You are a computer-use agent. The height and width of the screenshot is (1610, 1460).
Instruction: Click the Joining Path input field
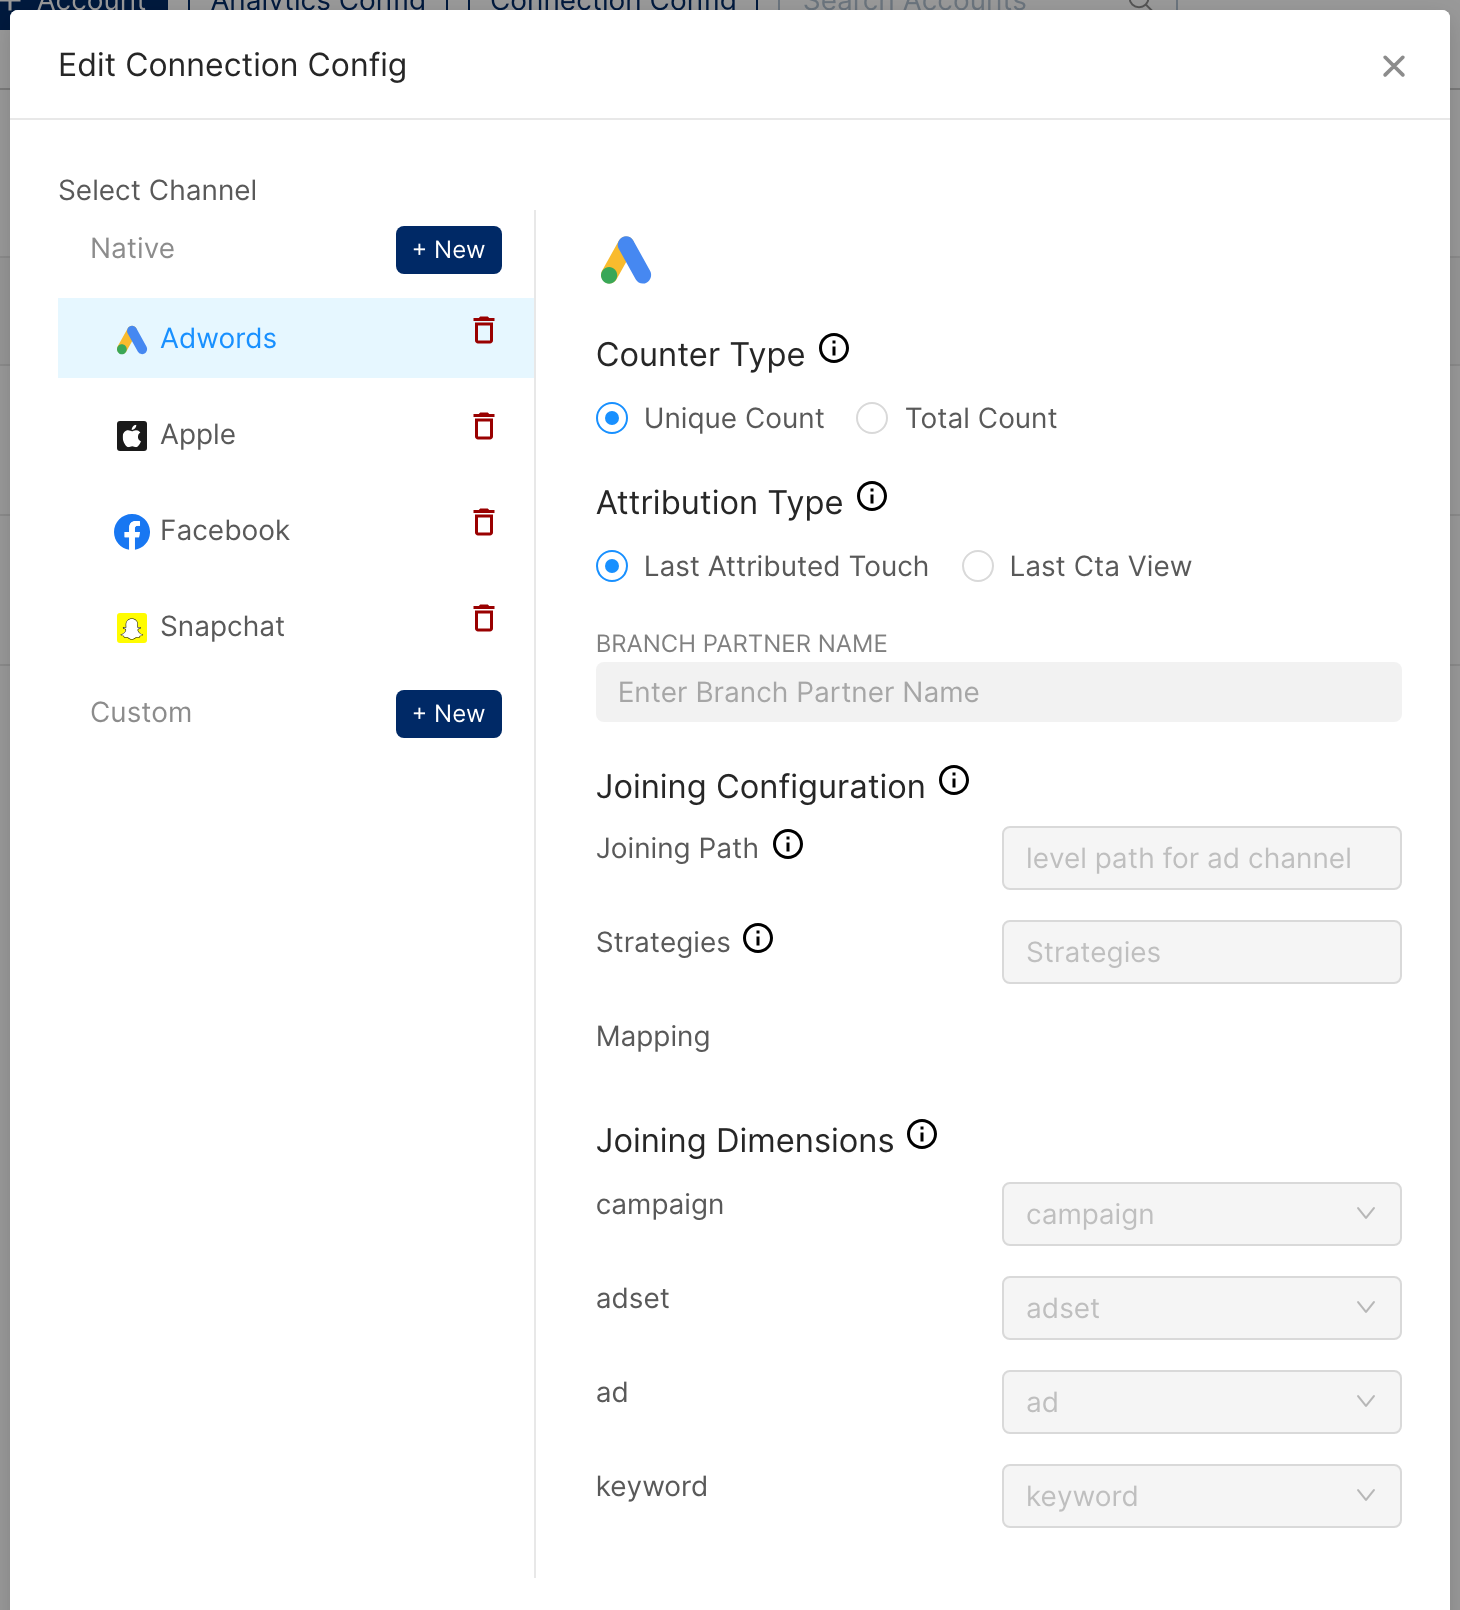[1201, 858]
